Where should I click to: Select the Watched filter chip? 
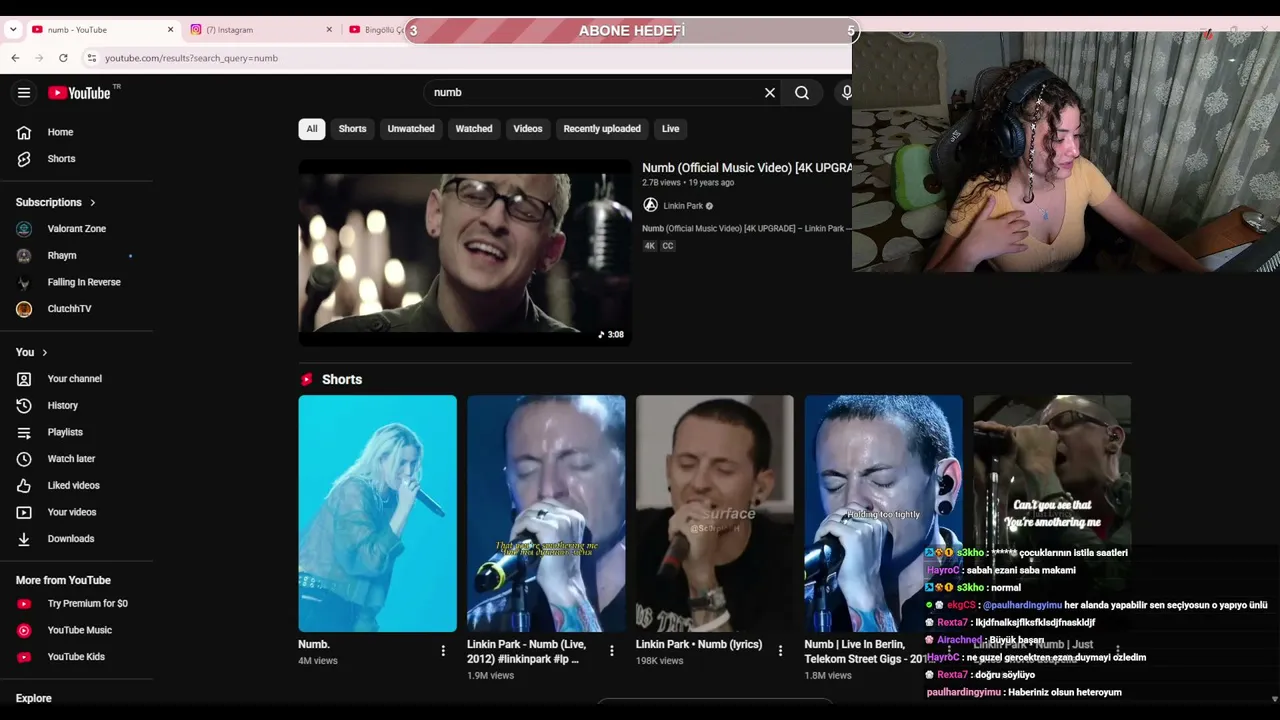point(474,129)
